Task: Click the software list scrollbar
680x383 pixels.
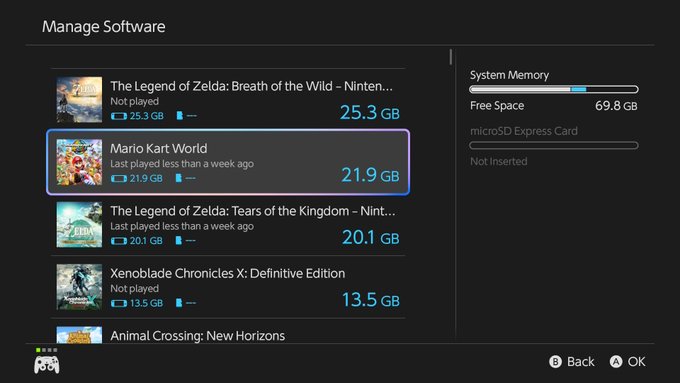Action: pos(451,57)
